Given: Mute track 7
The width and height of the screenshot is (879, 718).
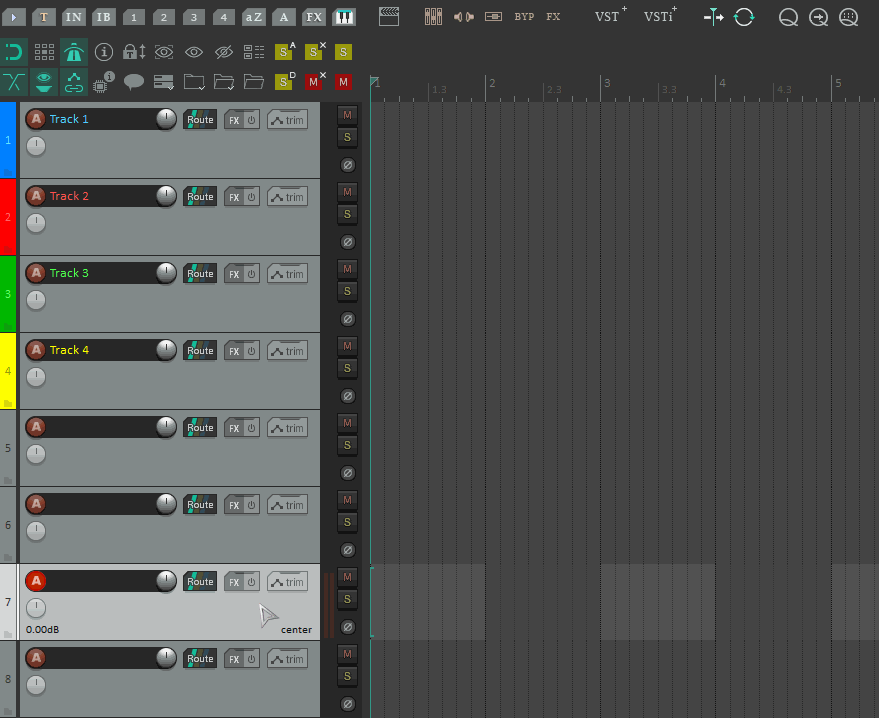Looking at the screenshot, I should tap(348, 577).
